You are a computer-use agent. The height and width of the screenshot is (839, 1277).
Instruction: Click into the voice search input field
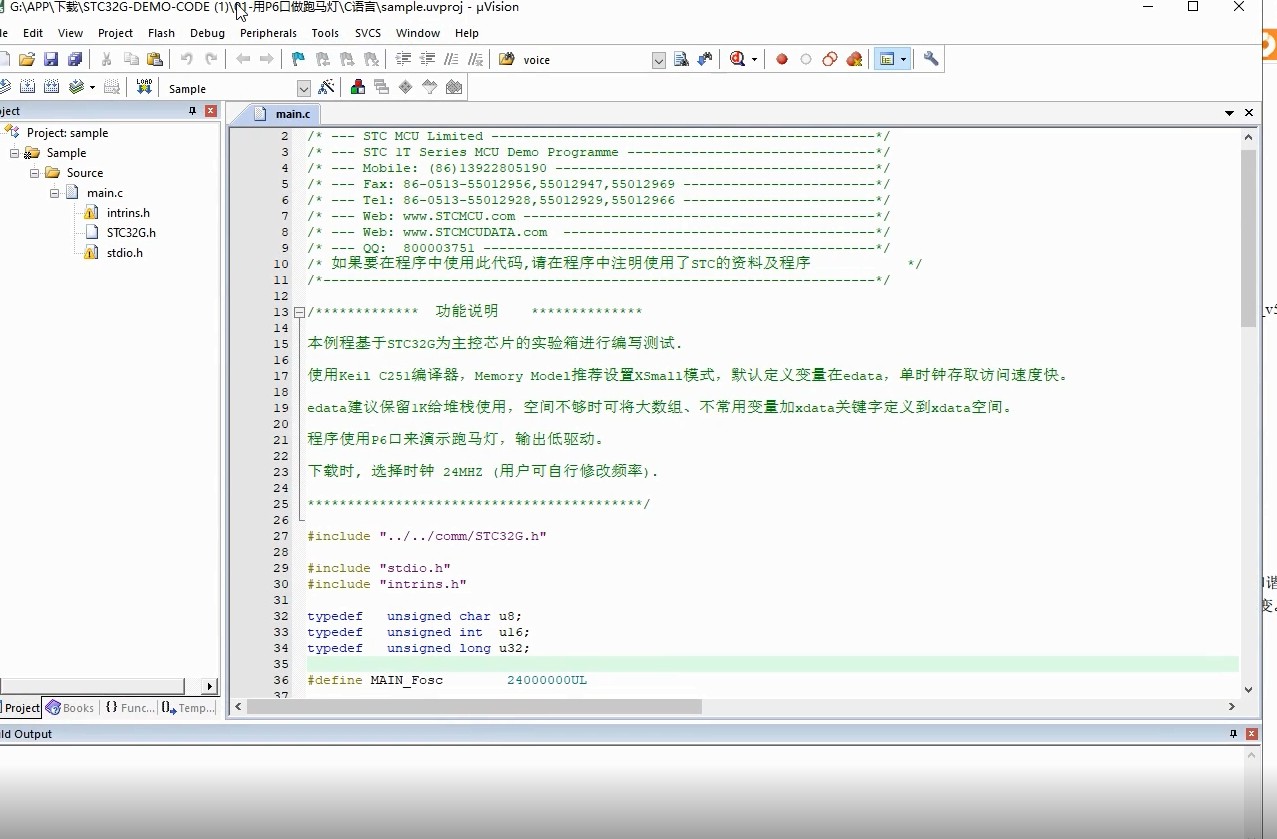click(x=585, y=61)
